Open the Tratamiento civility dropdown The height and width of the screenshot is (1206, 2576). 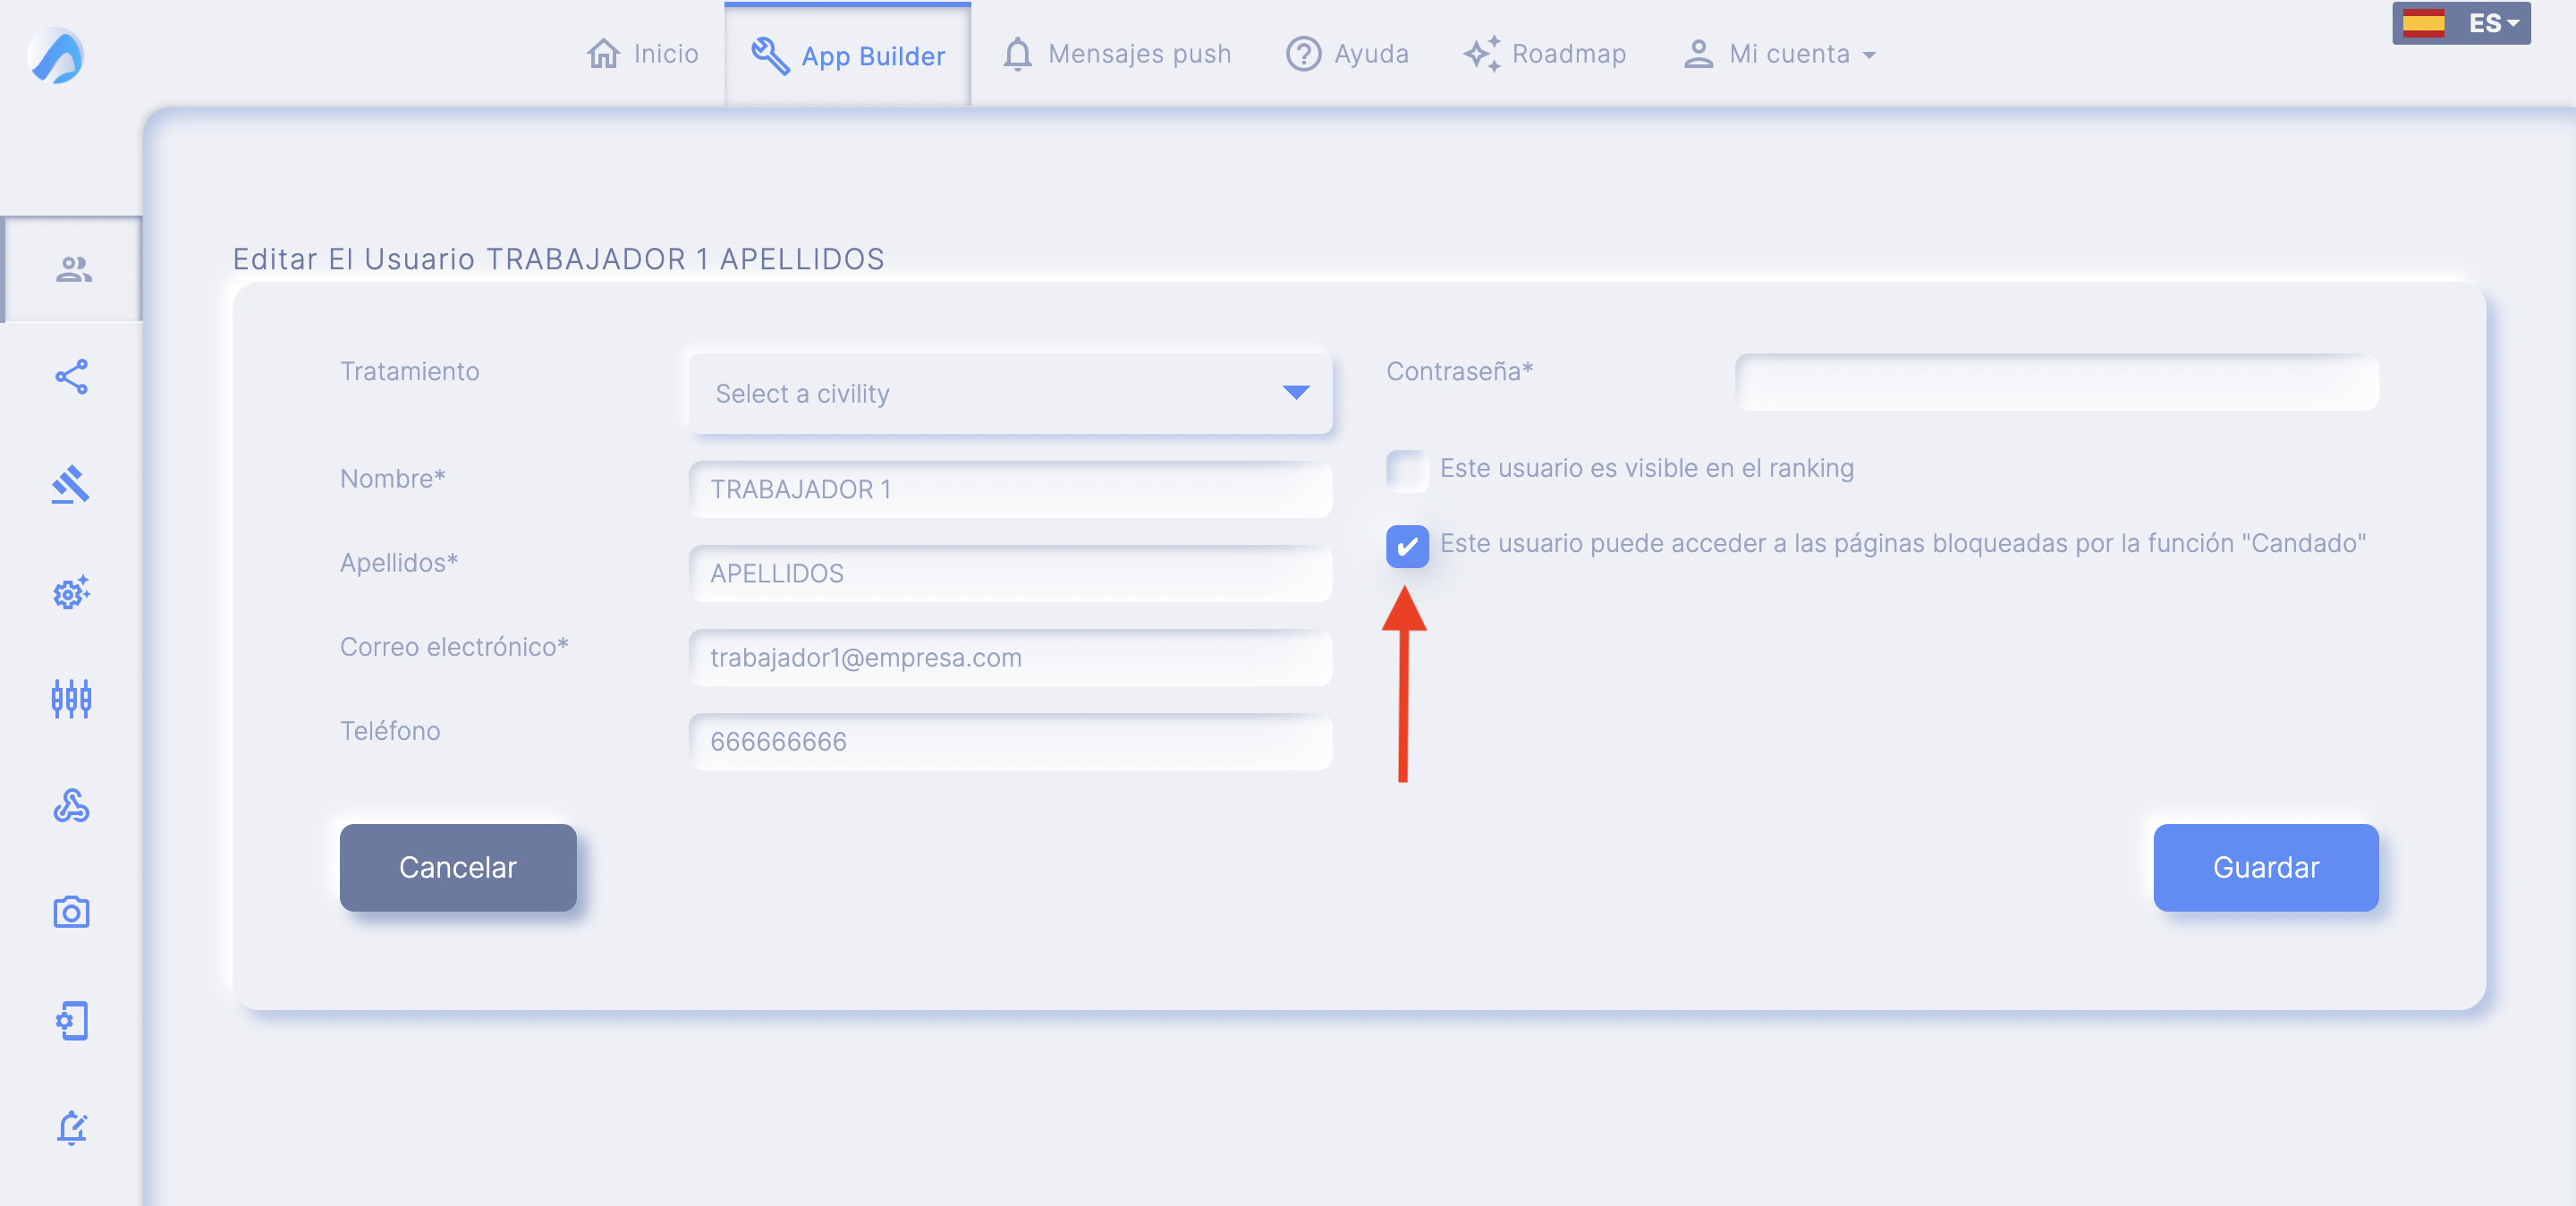pos(1010,393)
